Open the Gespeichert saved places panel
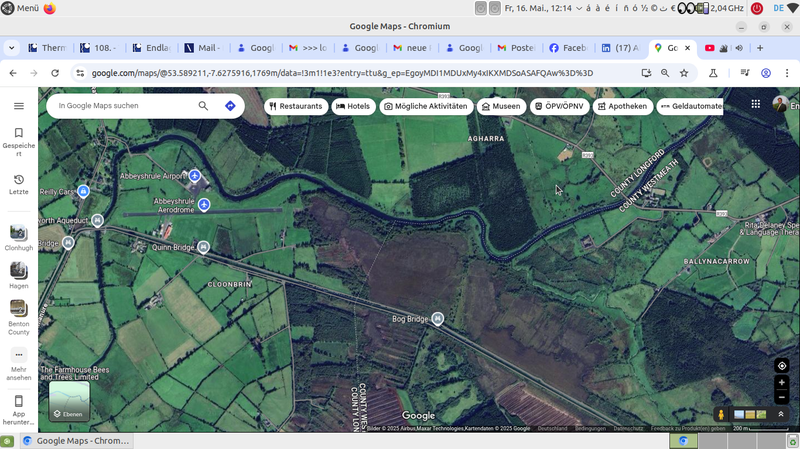The image size is (800, 449). (x=18, y=139)
